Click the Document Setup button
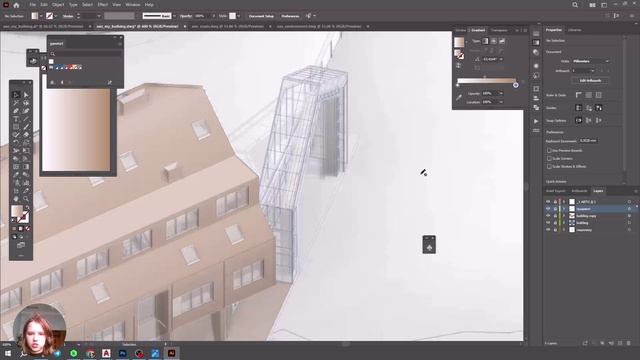This screenshot has width=640, height=360. (x=261, y=16)
